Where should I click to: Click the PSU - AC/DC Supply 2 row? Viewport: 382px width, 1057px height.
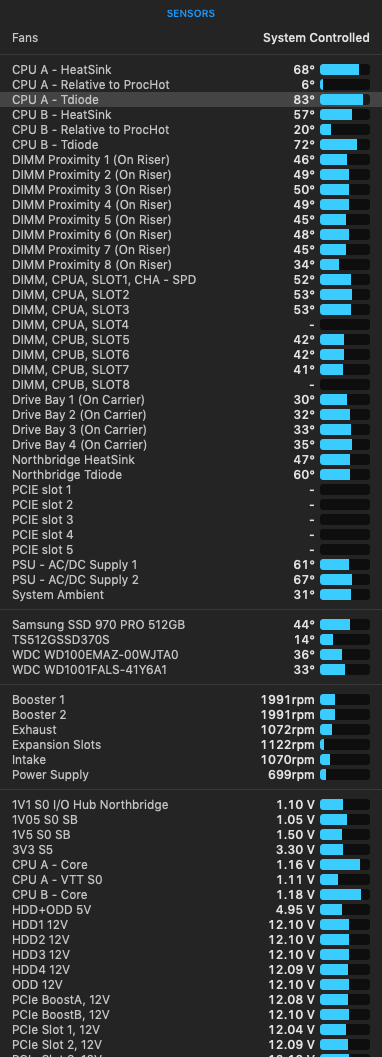pos(191,580)
